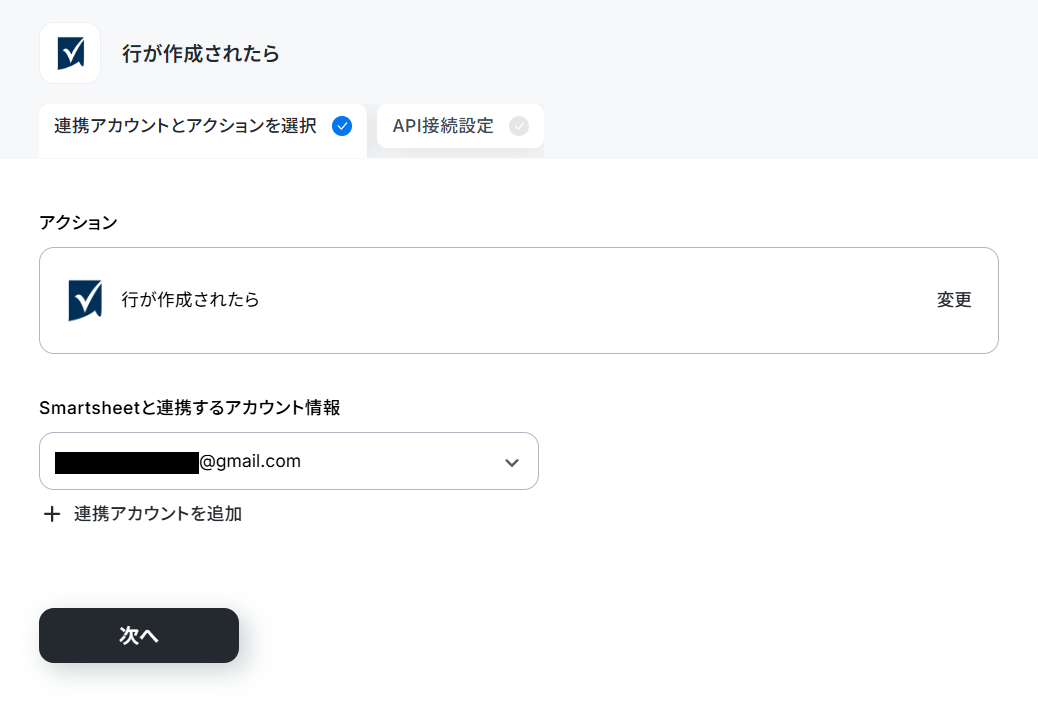The width and height of the screenshot is (1038, 717).
Task: Click the redacted email address text
Action: pyautogui.click(x=126, y=462)
